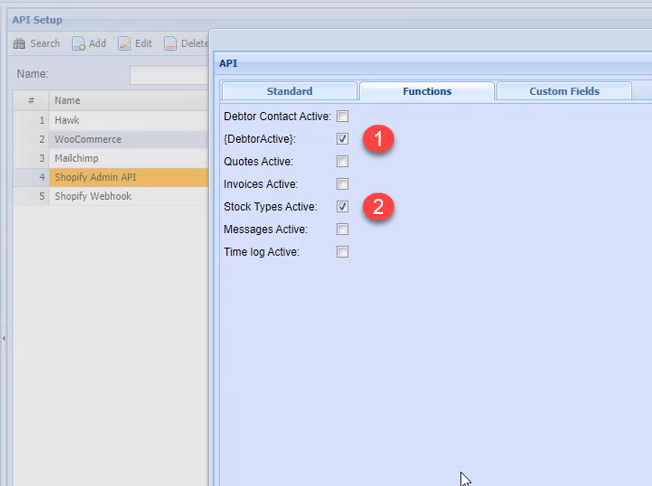The height and width of the screenshot is (486, 652).
Task: Select the Shopify Webhook row
Action: coord(93,196)
